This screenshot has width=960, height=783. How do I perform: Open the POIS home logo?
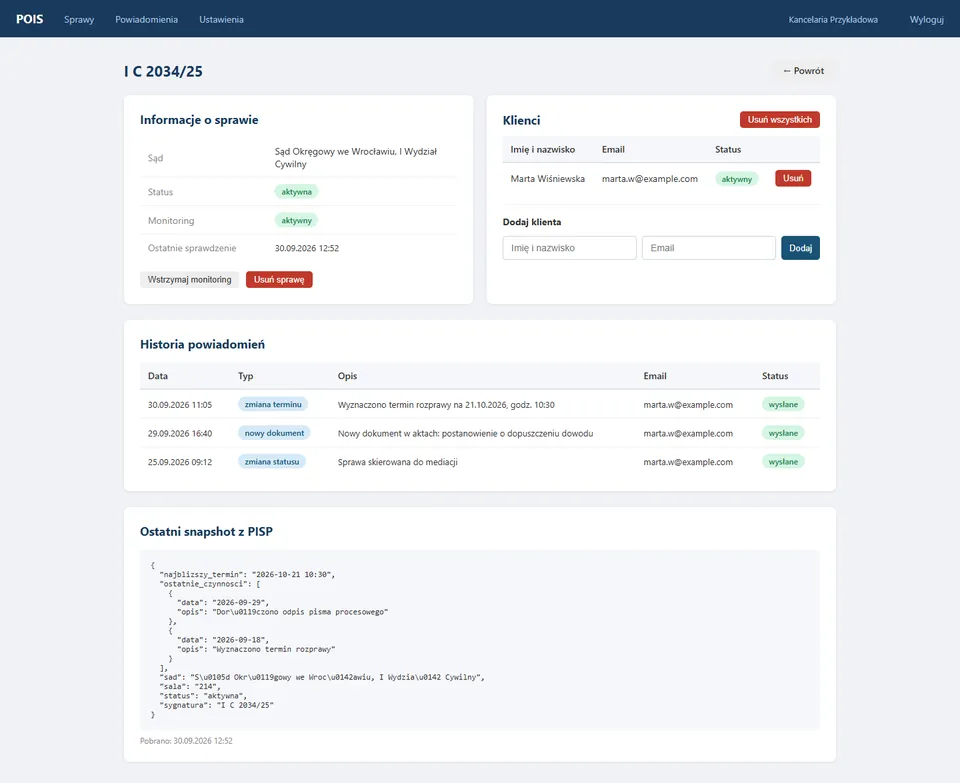pos(29,19)
